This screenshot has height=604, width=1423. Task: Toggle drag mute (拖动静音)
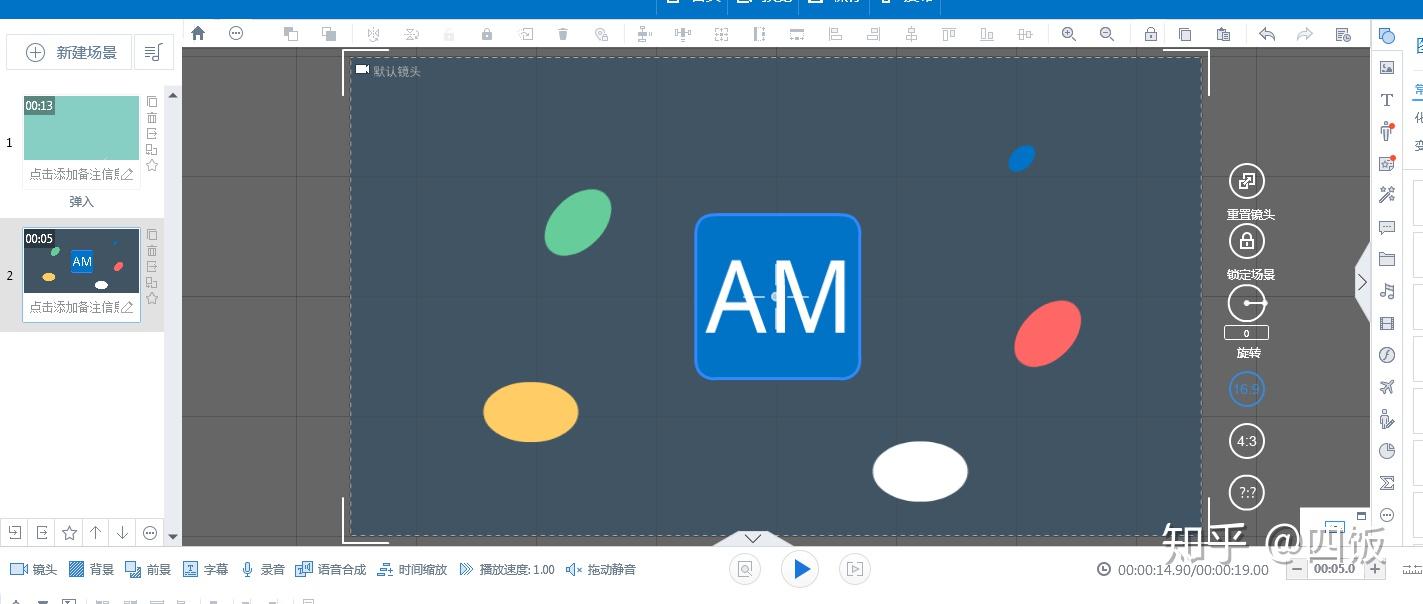600,569
